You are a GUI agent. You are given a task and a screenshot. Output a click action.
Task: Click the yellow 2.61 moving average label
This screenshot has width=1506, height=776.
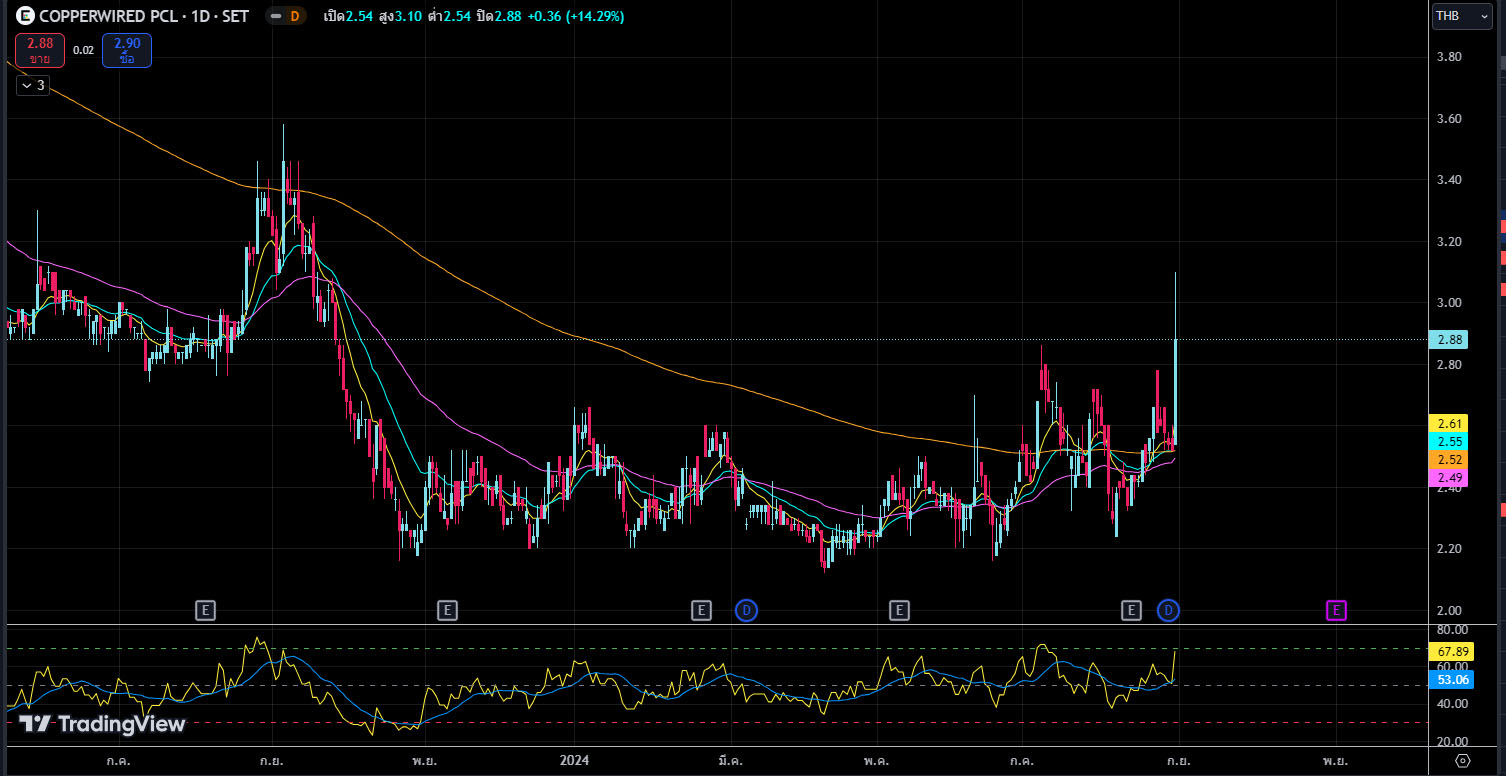pos(1450,424)
